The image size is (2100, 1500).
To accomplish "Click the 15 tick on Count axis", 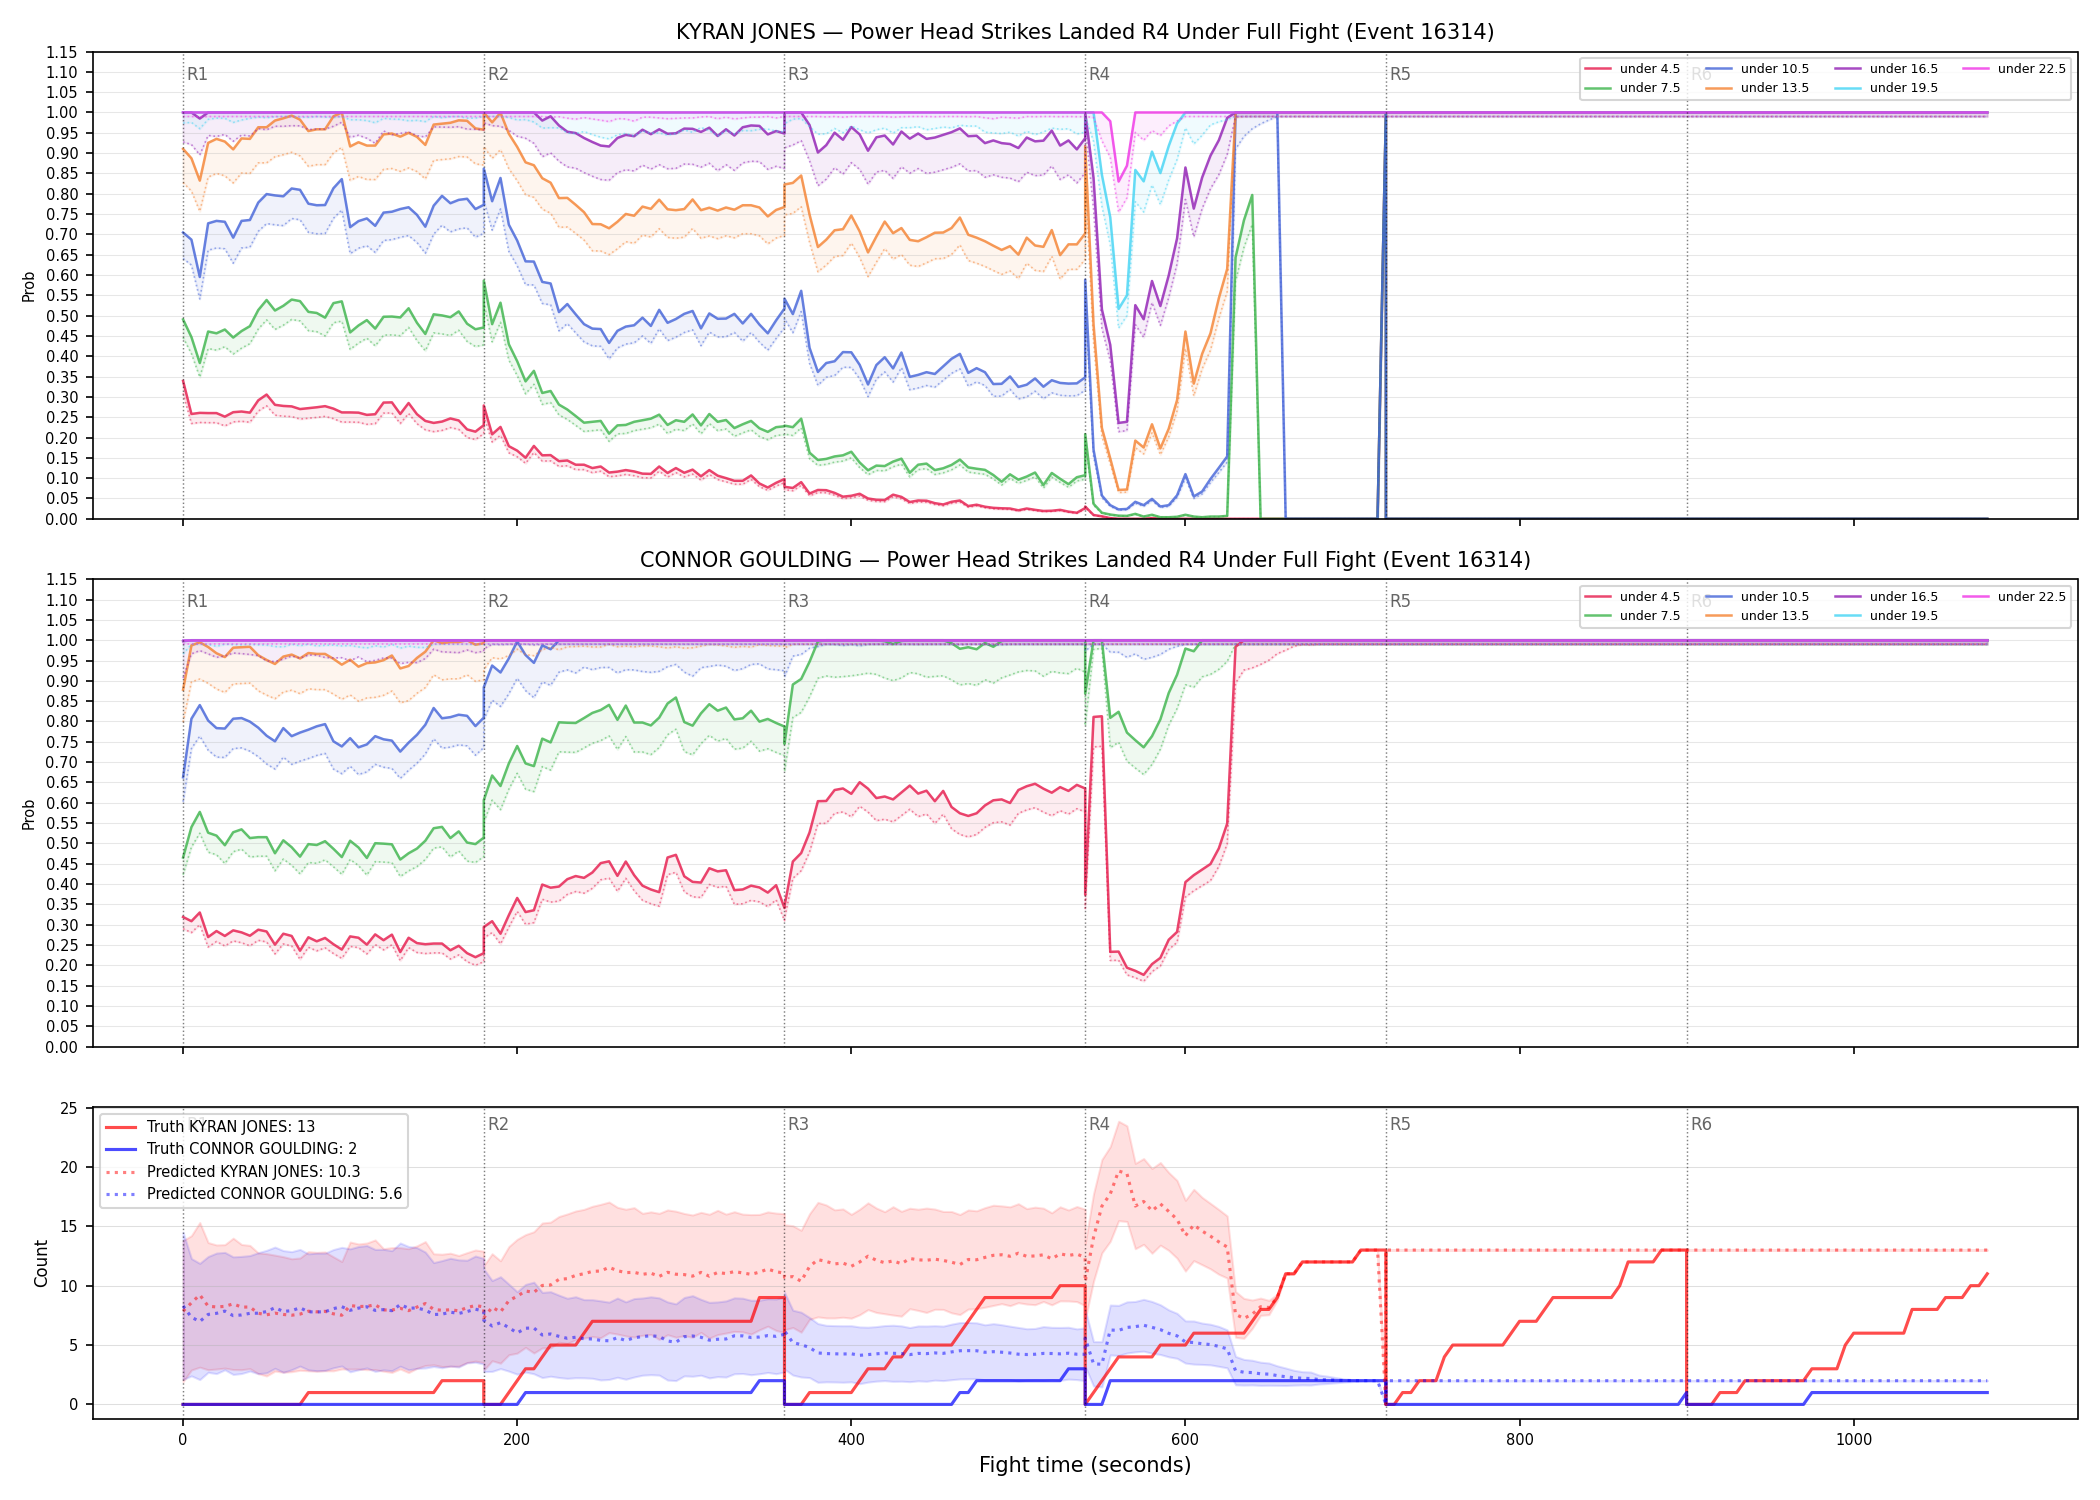I will (x=69, y=1227).
